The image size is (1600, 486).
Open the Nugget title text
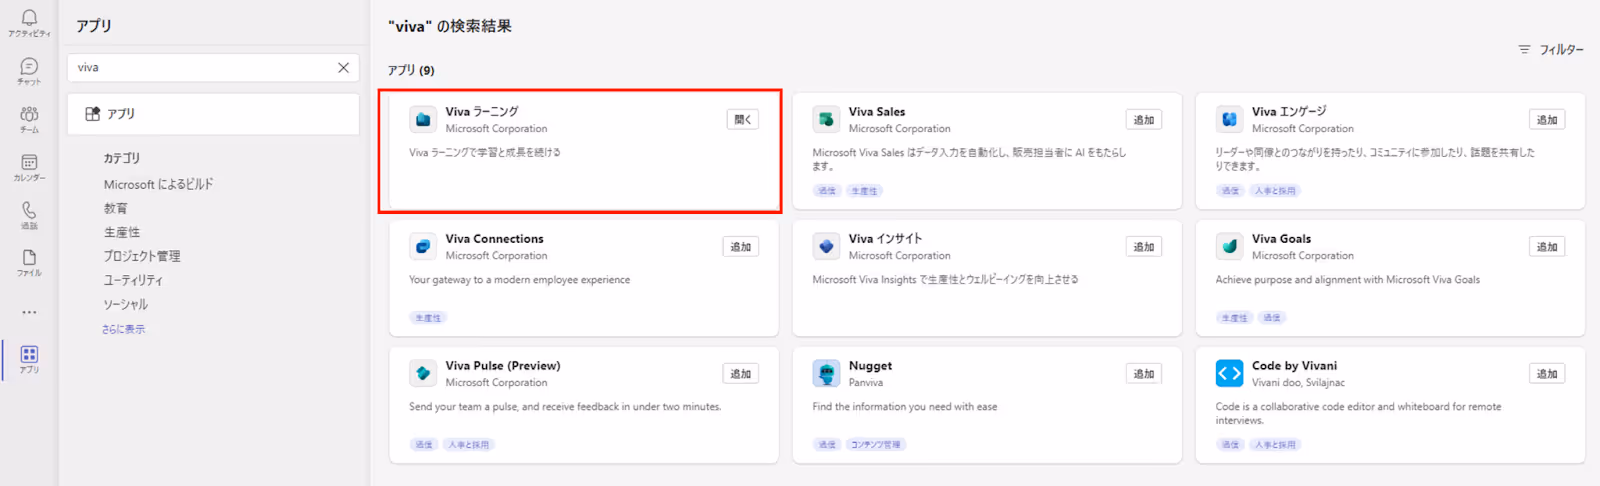click(870, 366)
